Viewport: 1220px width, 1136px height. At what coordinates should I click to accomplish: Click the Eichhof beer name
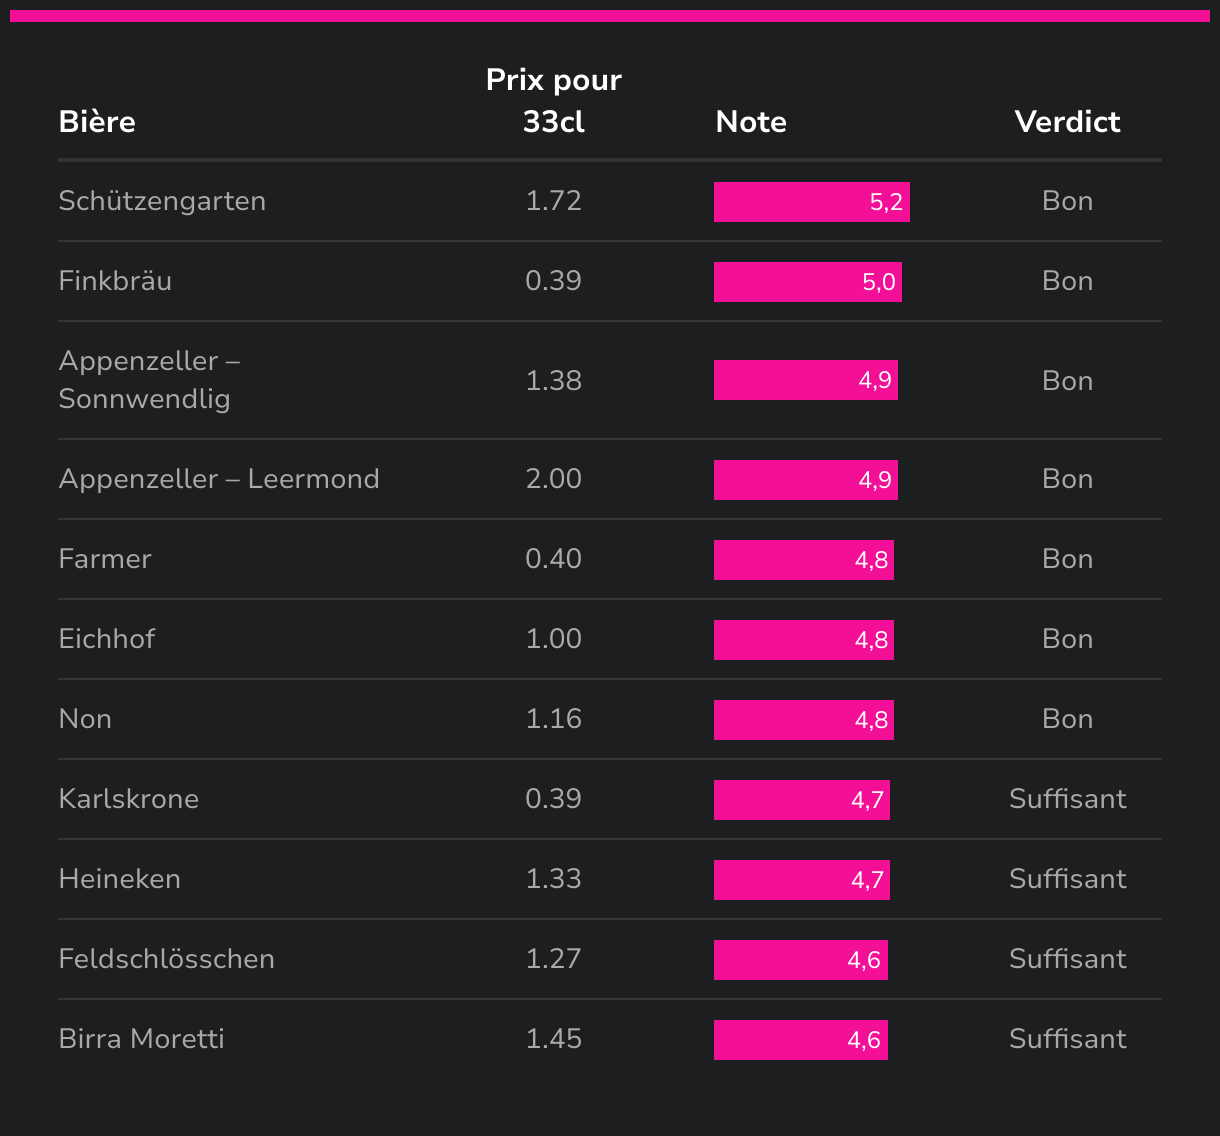coord(107,639)
